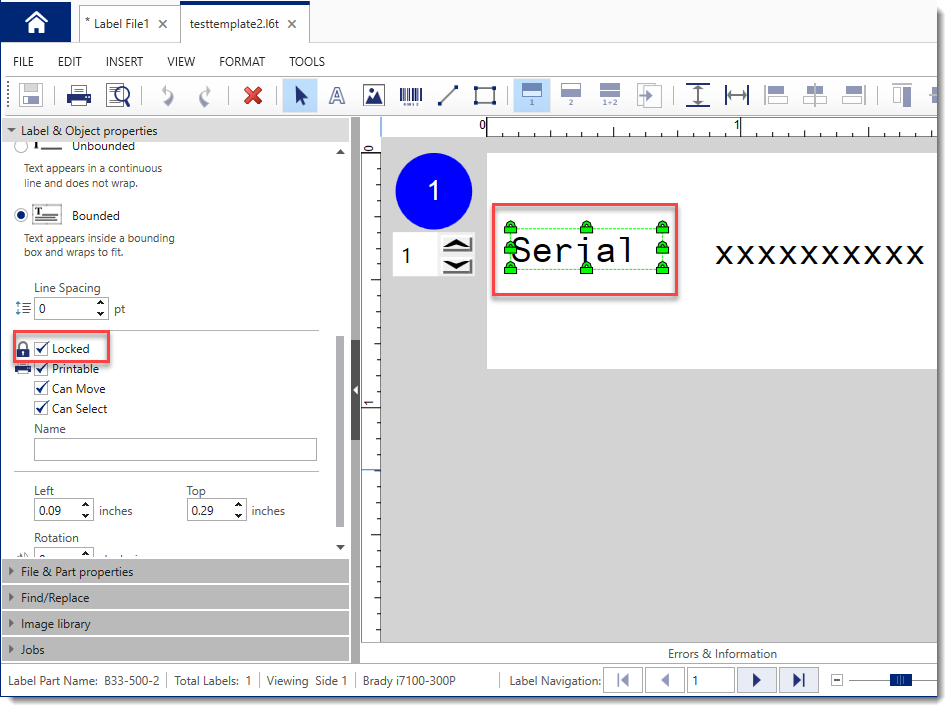Select the Insert Picture tool

pyautogui.click(x=374, y=96)
